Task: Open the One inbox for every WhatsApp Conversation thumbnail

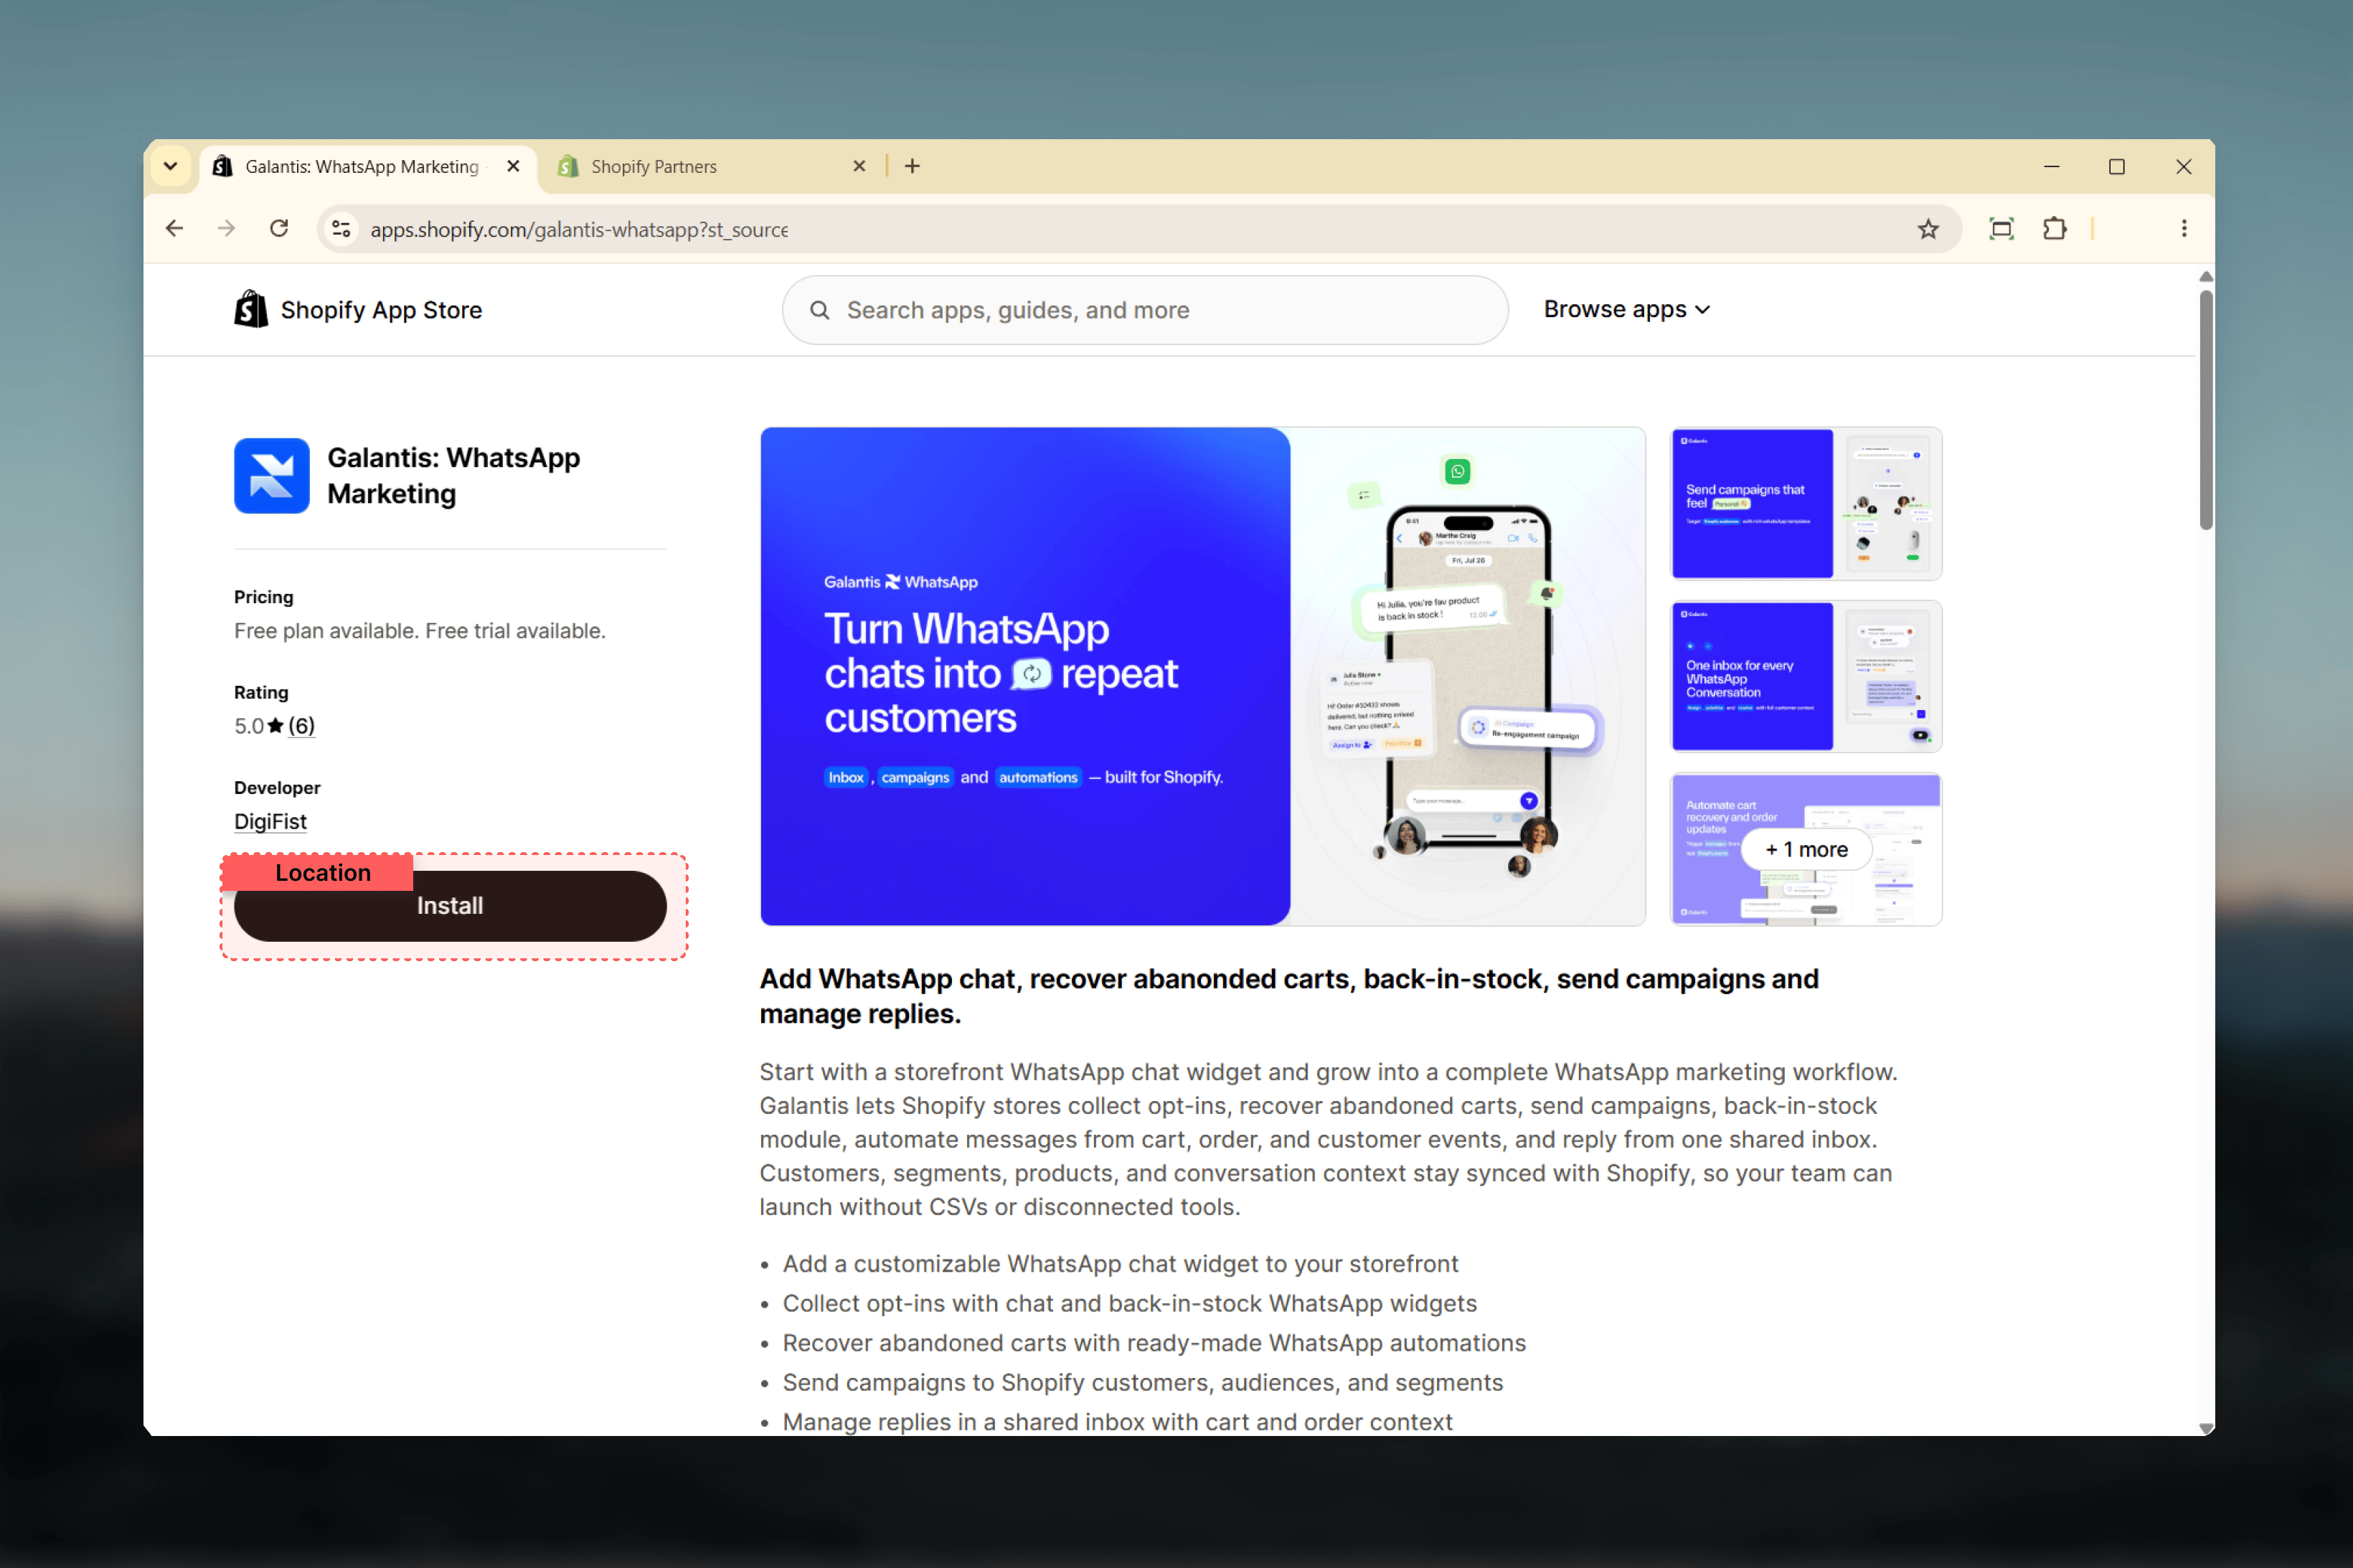Action: pyautogui.click(x=1806, y=676)
